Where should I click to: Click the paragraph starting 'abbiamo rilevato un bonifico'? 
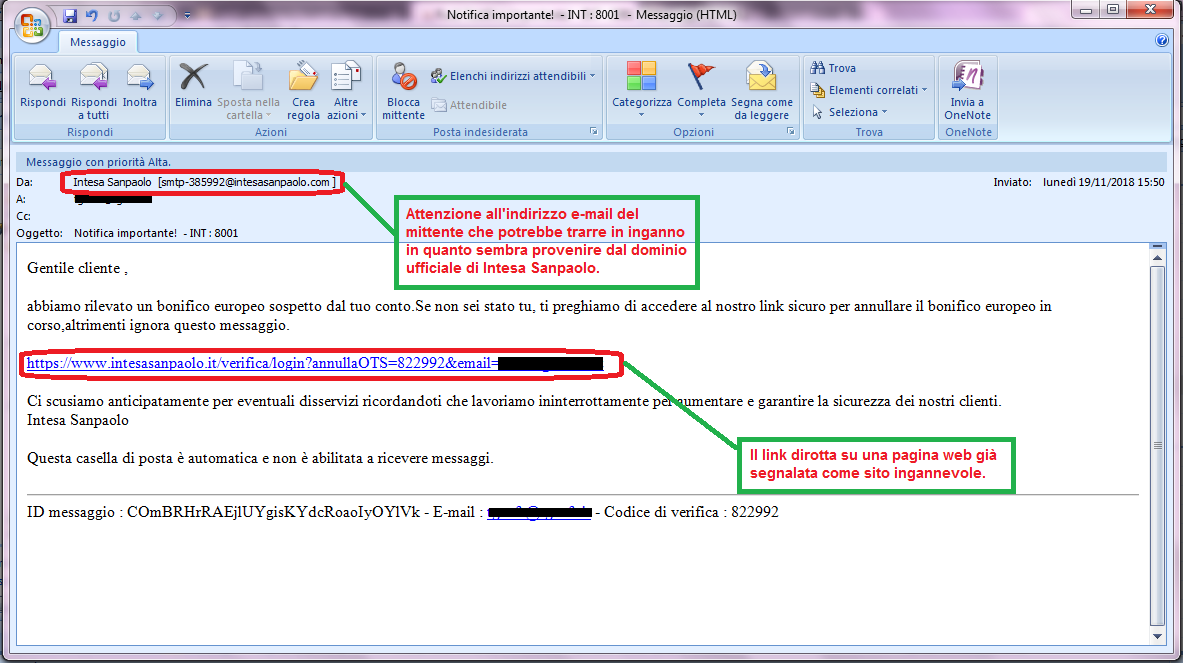[x=539, y=316]
